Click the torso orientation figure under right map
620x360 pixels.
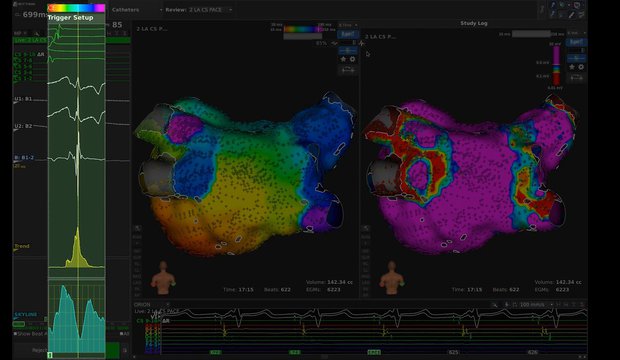click(x=391, y=278)
